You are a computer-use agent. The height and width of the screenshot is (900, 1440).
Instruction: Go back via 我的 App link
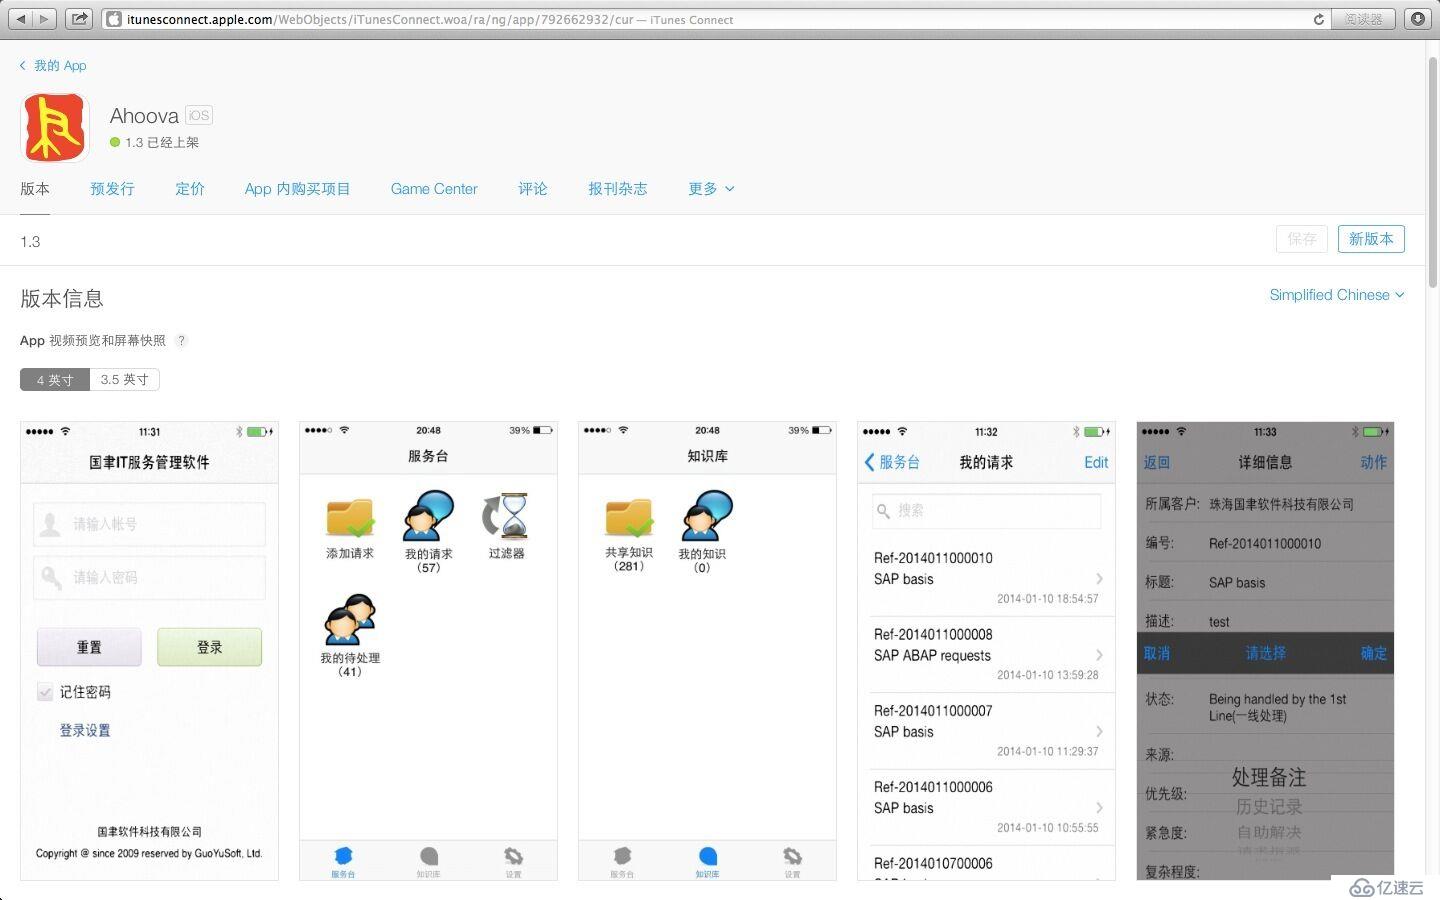coord(53,66)
